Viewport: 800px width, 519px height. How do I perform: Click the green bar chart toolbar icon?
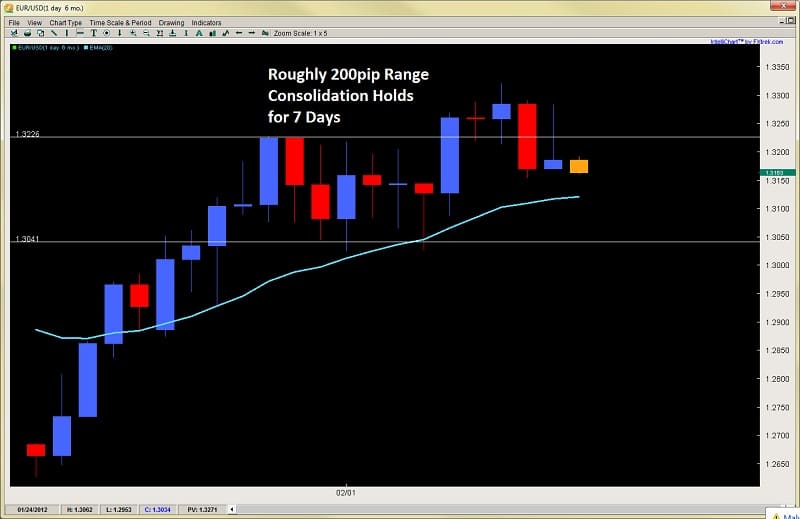point(212,33)
